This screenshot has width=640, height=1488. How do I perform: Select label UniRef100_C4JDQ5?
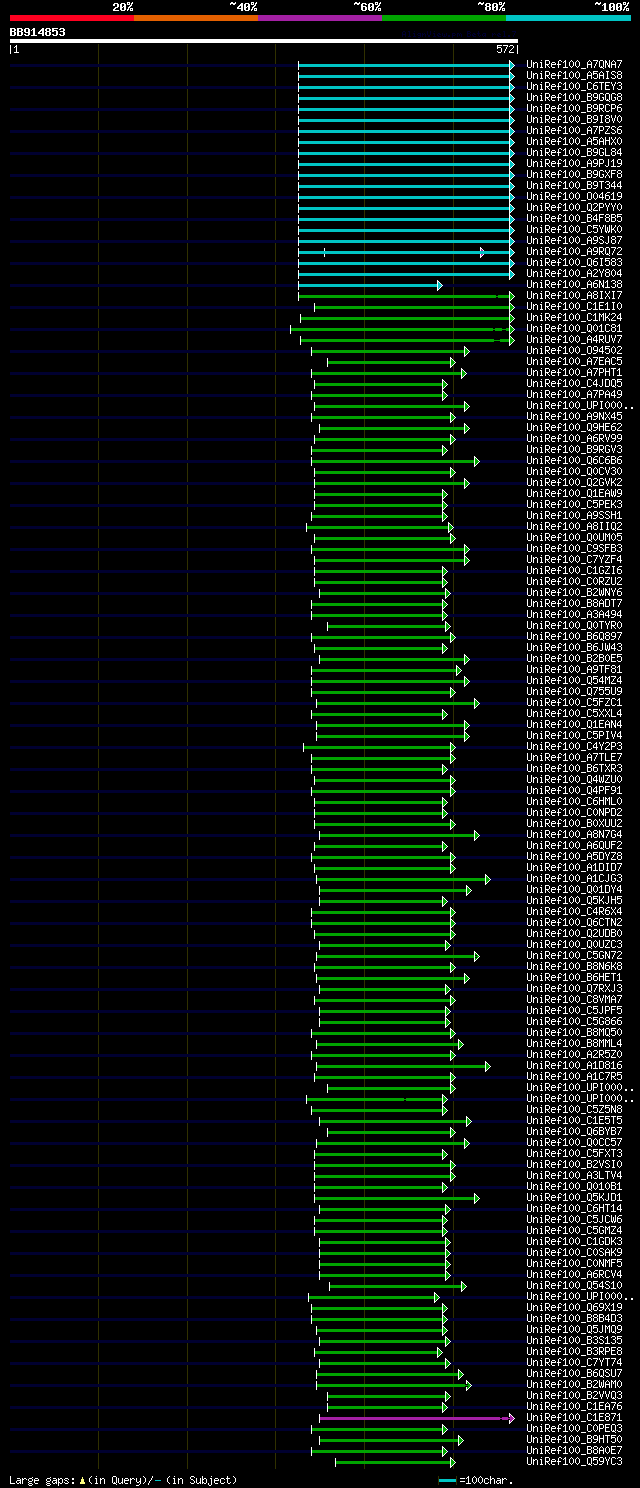[574, 384]
